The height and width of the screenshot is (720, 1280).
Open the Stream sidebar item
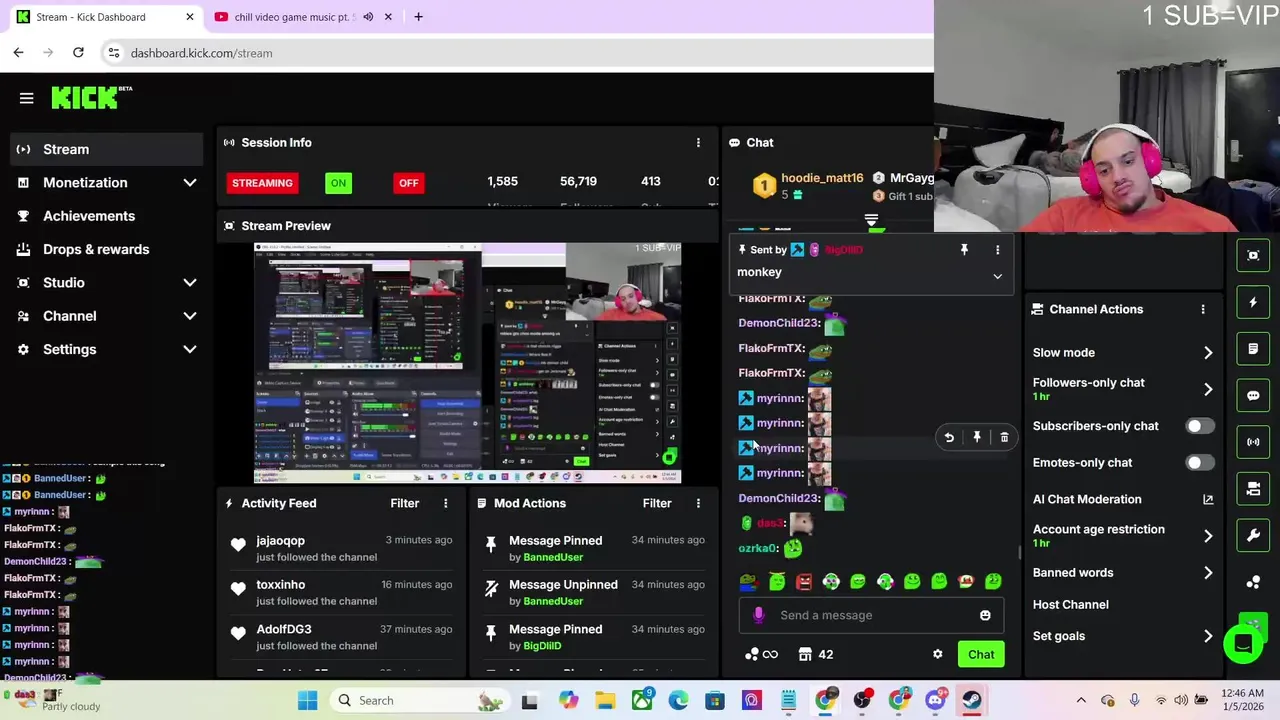click(105, 149)
